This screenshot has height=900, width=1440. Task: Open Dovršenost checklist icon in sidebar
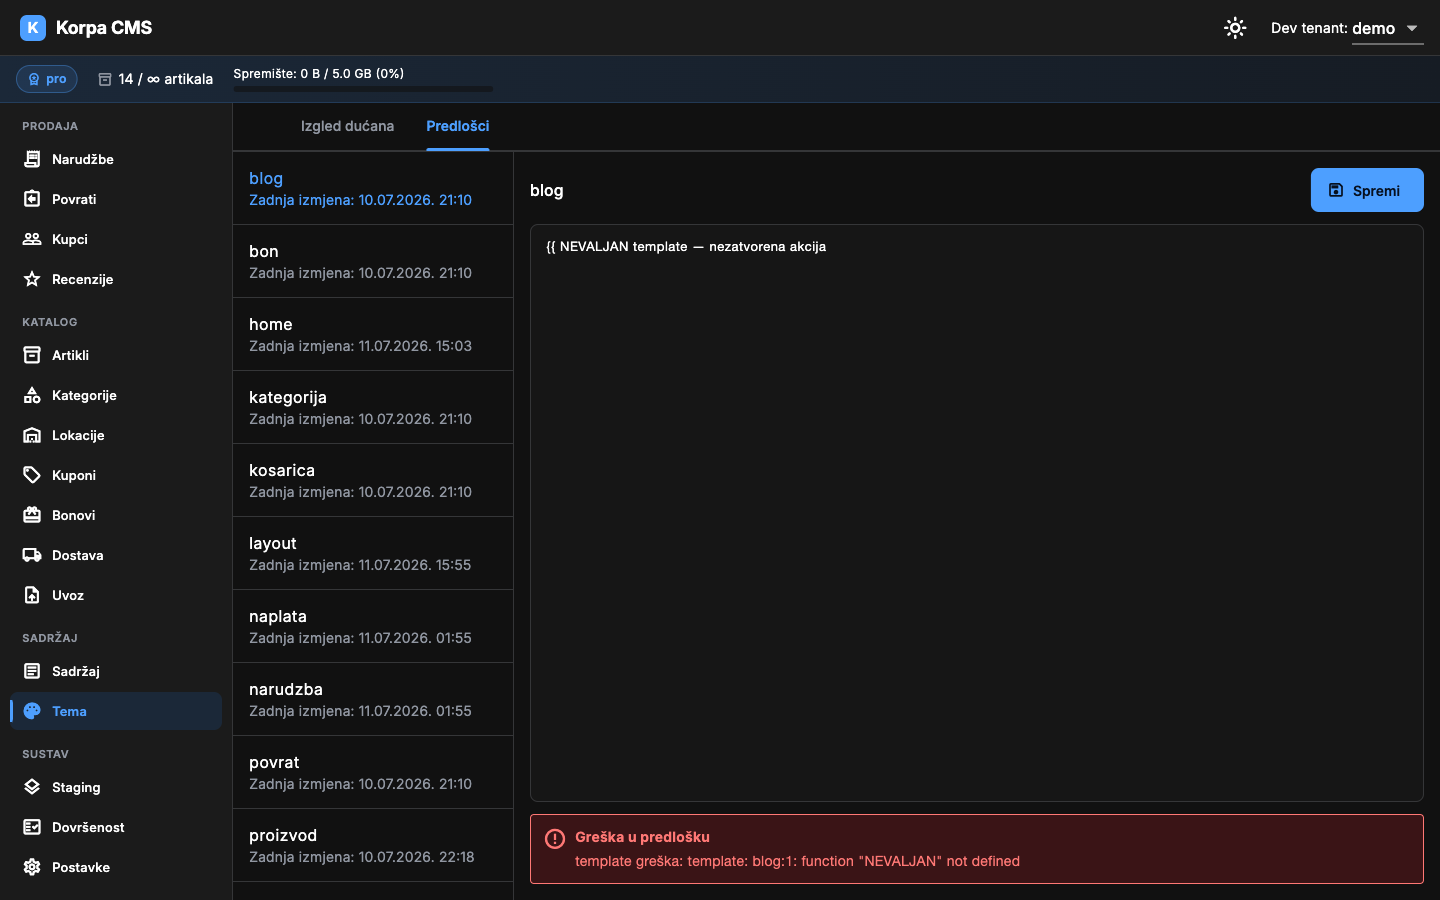coord(32,827)
